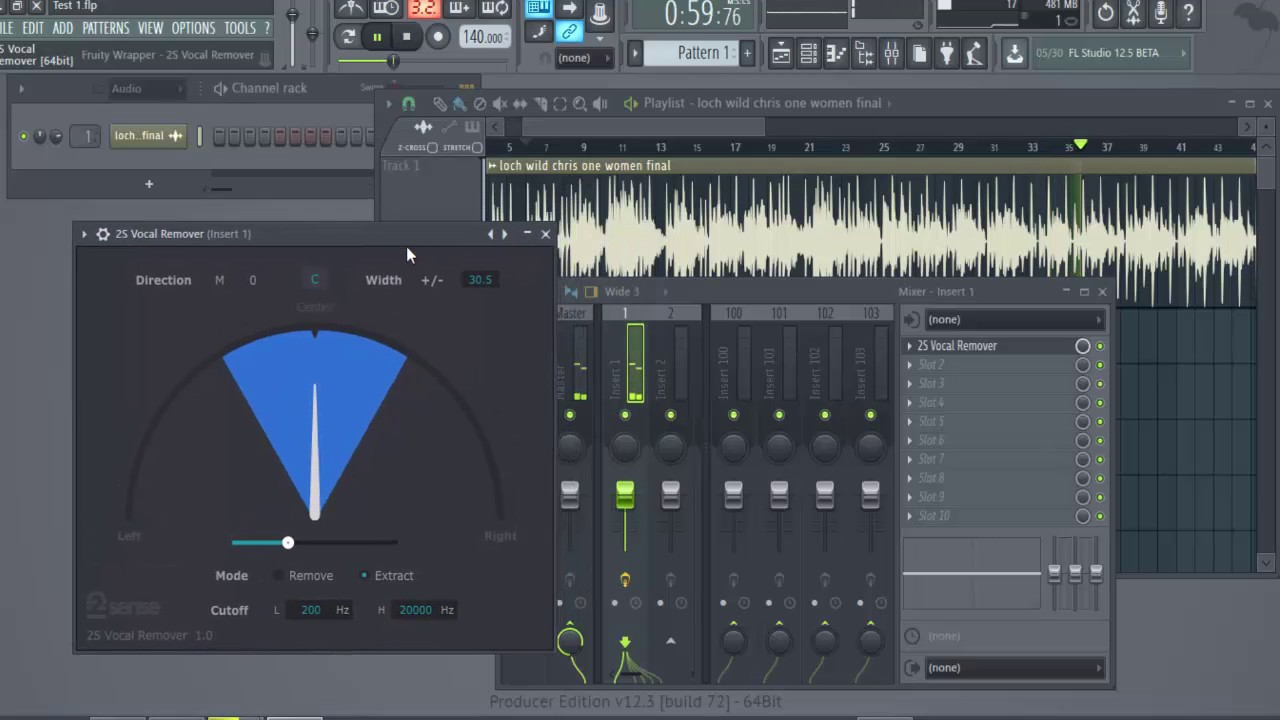The image size is (1280, 720).
Task: Click the record button
Action: (437, 37)
